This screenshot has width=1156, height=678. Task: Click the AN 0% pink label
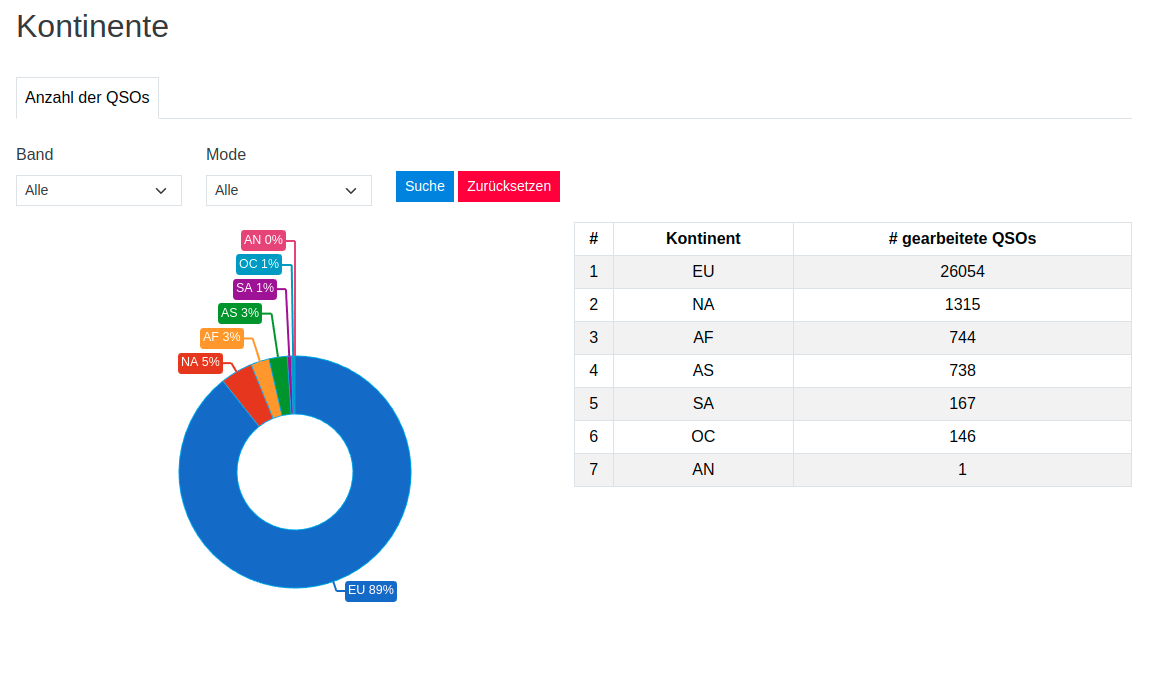coord(263,240)
